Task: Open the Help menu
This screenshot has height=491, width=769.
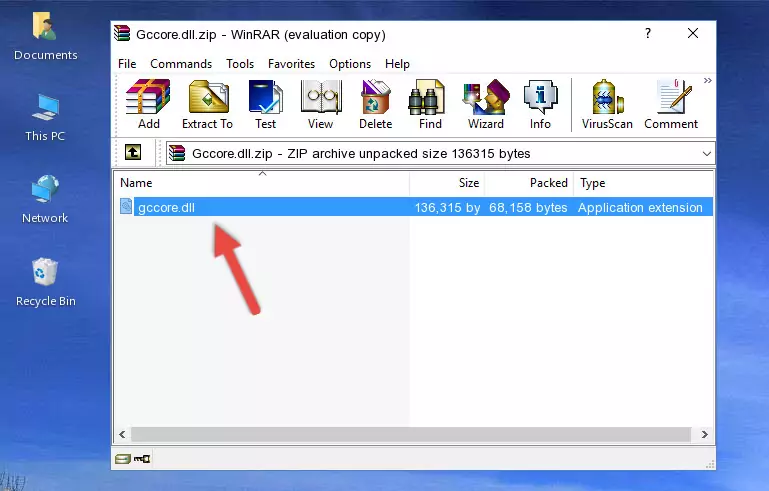Action: pos(397,64)
